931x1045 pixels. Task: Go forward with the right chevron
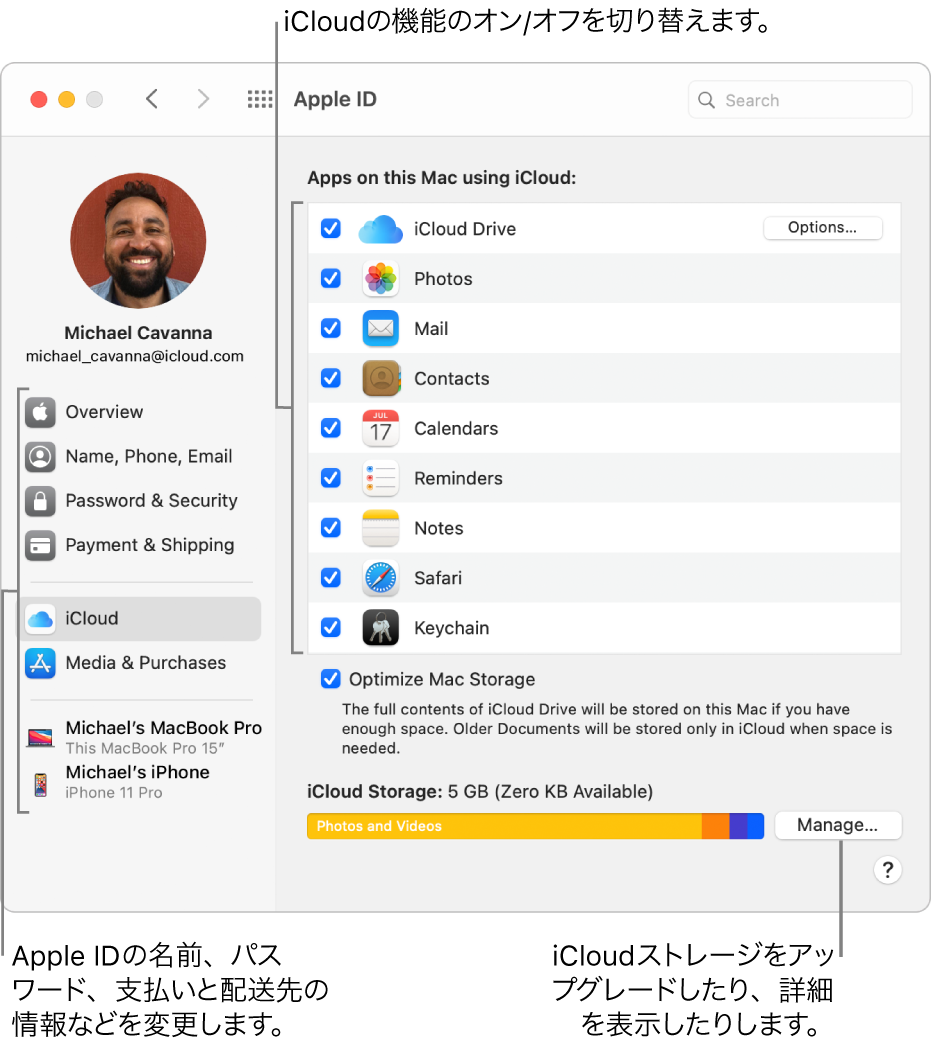coord(203,99)
